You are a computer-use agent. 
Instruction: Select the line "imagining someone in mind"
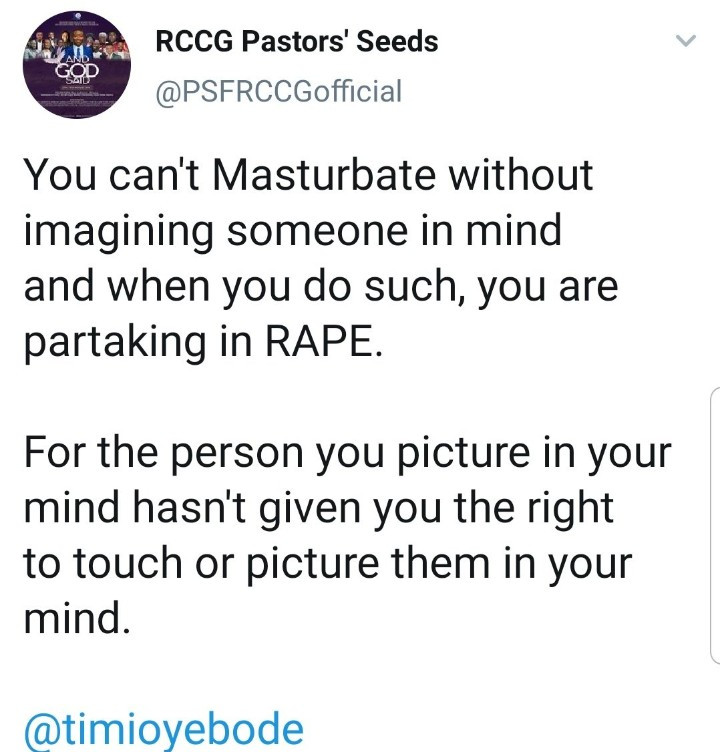point(292,231)
